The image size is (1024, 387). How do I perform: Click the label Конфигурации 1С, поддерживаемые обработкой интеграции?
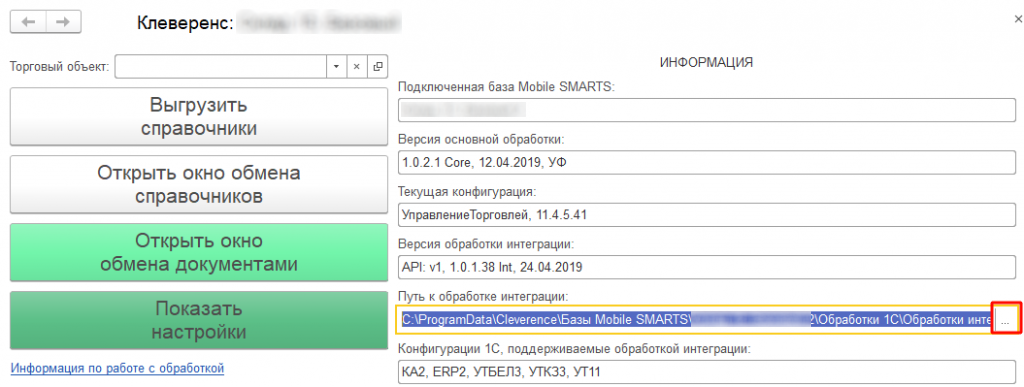click(x=575, y=349)
